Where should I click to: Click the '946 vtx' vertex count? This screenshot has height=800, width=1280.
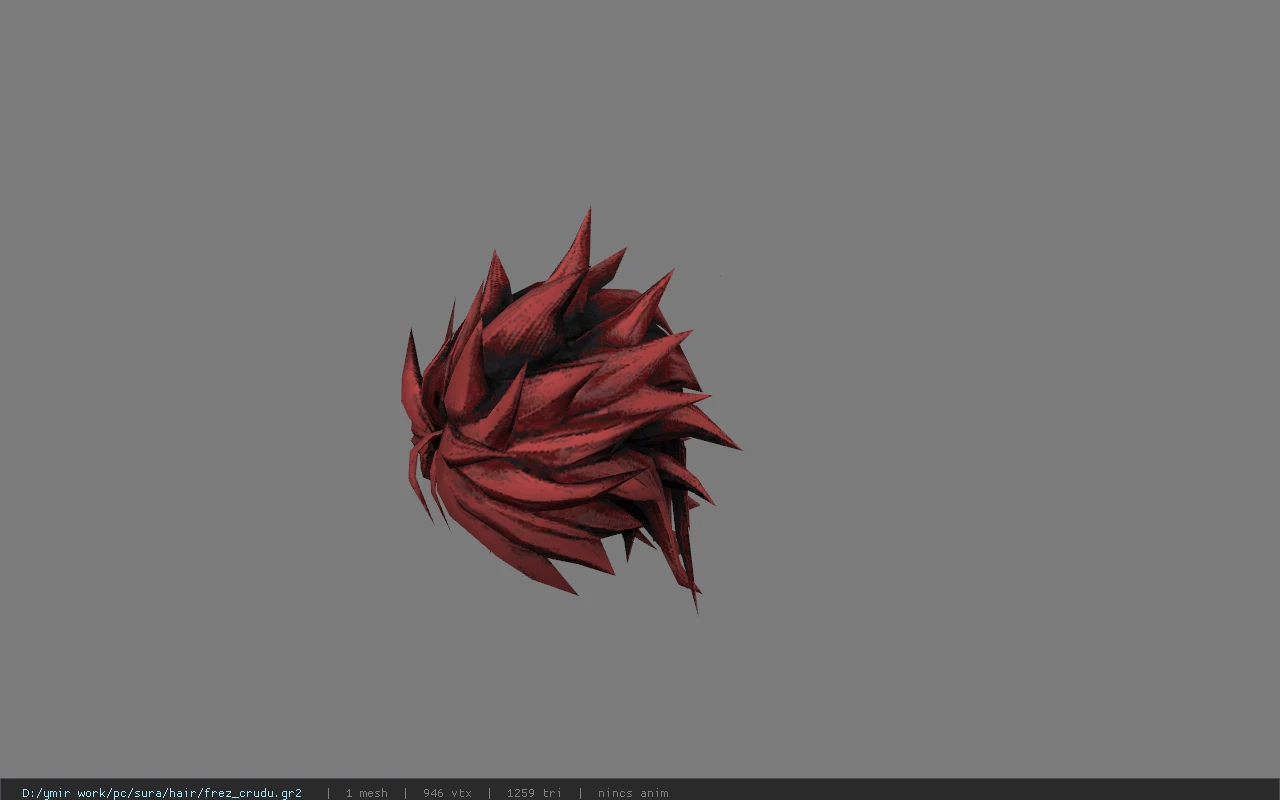coord(447,793)
